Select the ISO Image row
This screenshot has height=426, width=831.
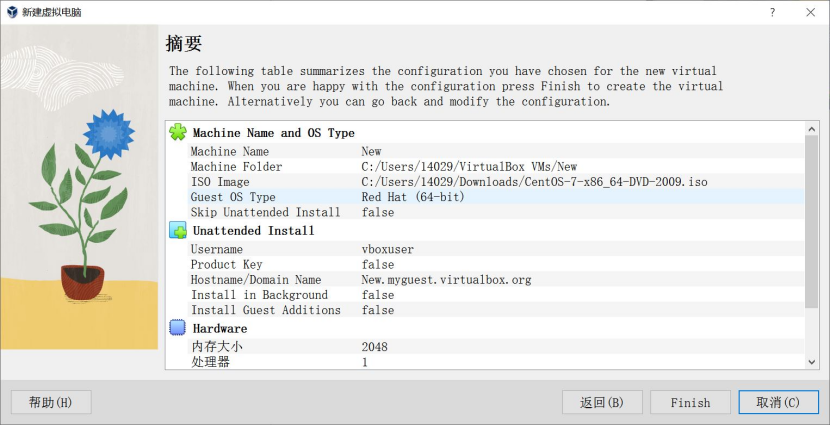coord(496,182)
